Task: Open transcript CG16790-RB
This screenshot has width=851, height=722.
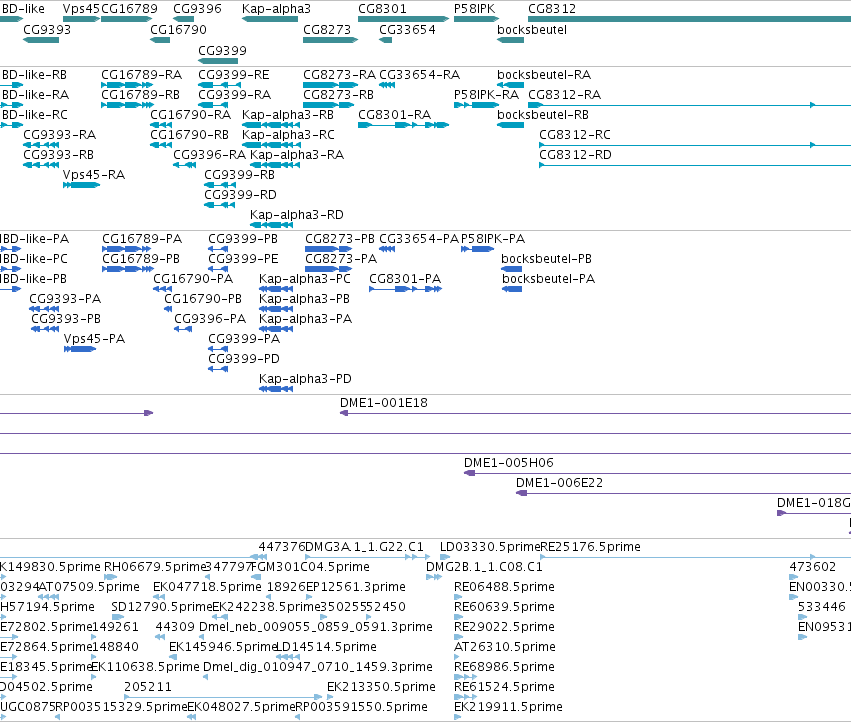Action: [189, 134]
